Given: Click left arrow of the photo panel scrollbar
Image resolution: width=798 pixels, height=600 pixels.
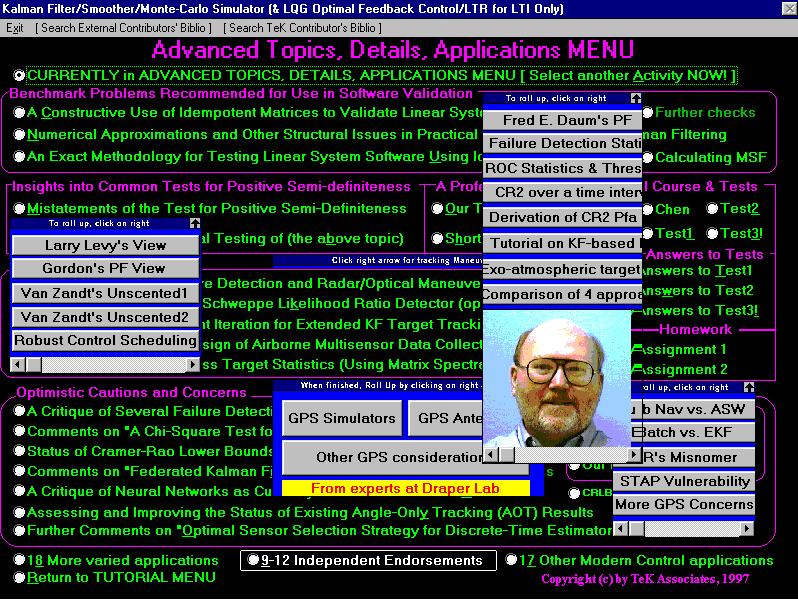Looking at the screenshot, I should coord(491,454).
